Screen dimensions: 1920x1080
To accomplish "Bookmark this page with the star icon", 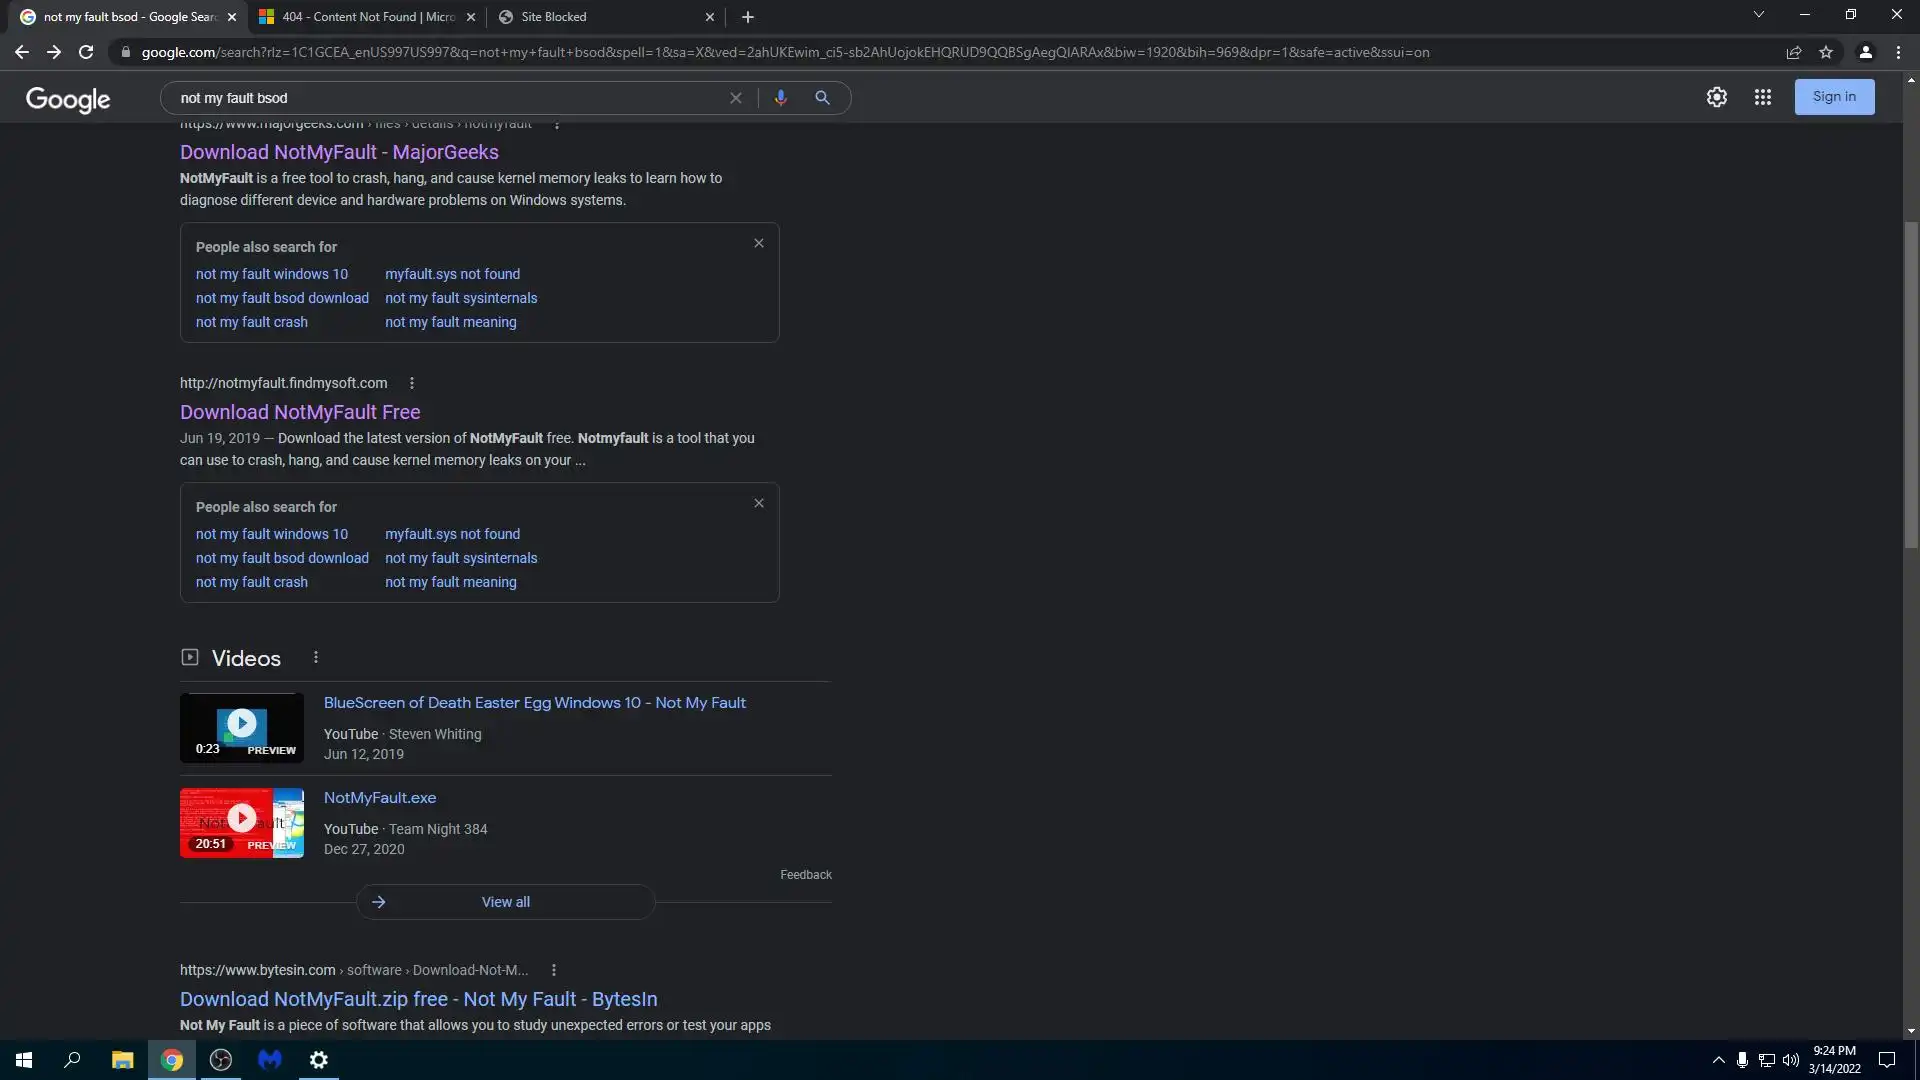I will click(1826, 52).
